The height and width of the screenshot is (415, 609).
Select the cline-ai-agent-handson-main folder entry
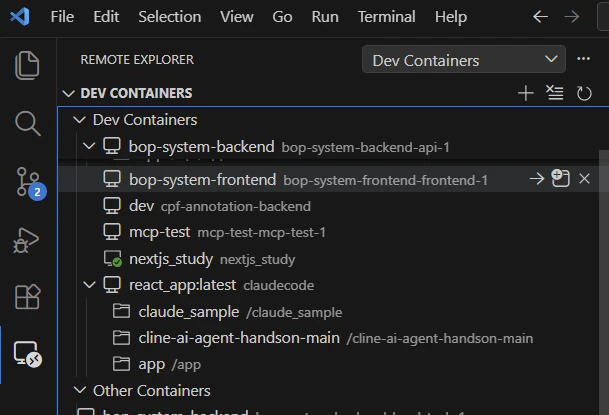click(328, 338)
